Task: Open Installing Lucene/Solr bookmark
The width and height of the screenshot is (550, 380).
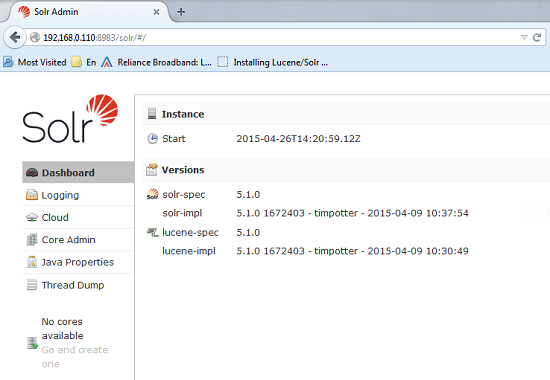Action: [x=273, y=62]
